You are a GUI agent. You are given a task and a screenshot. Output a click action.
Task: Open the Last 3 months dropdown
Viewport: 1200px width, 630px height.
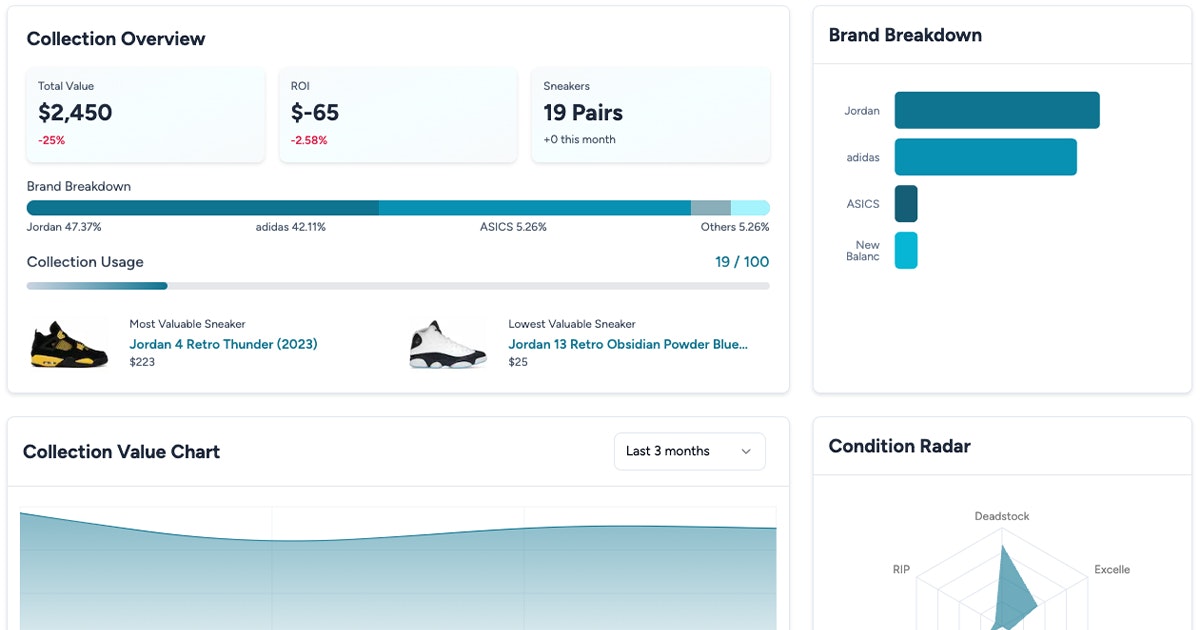pyautogui.click(x=689, y=451)
